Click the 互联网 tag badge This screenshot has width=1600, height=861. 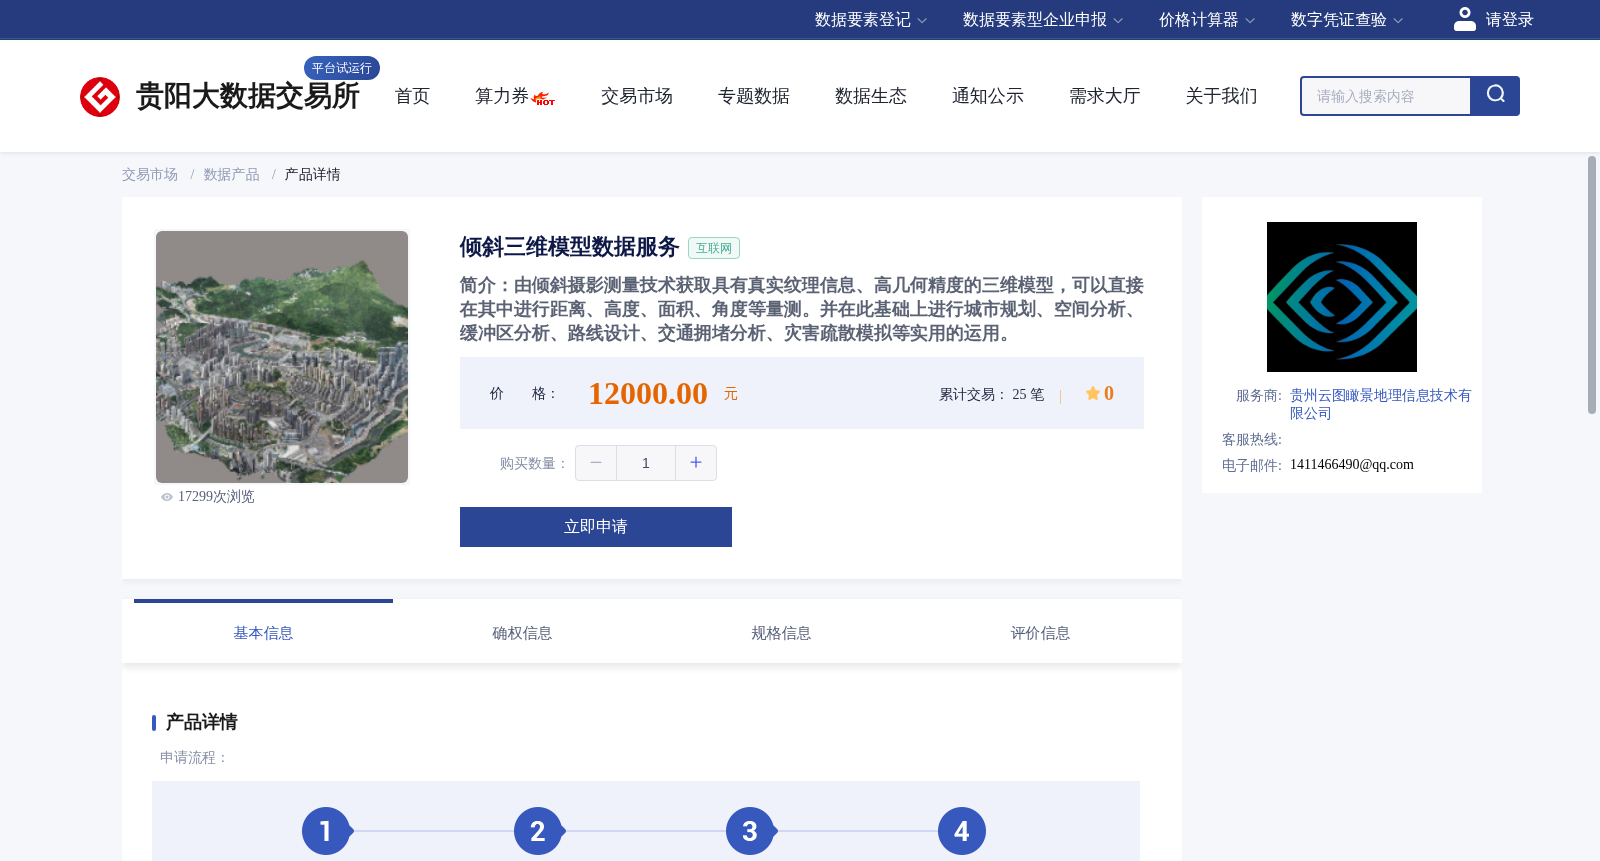[714, 248]
